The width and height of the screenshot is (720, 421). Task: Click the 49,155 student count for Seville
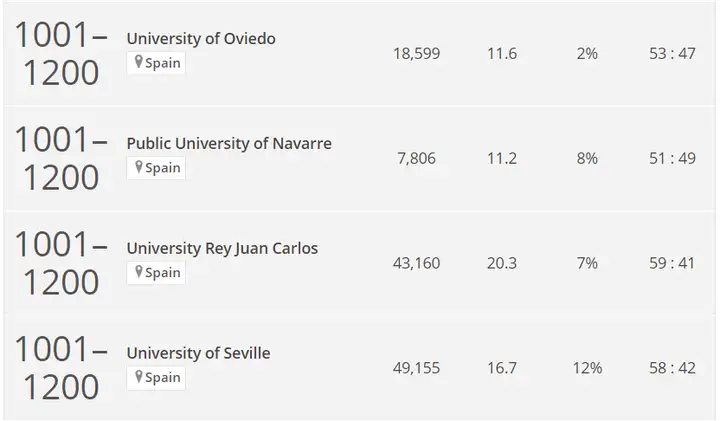click(x=416, y=368)
